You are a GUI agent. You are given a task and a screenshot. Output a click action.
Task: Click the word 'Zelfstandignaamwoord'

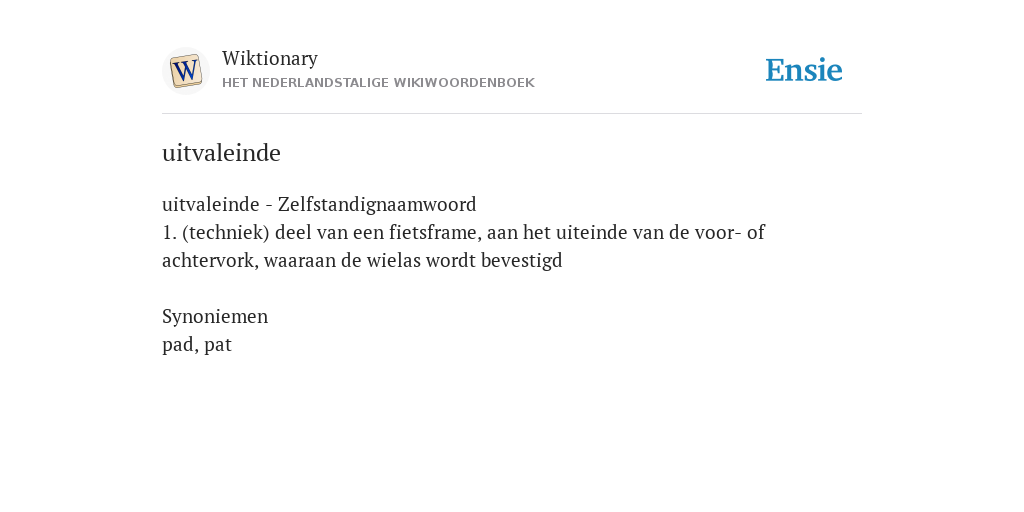pos(377,204)
